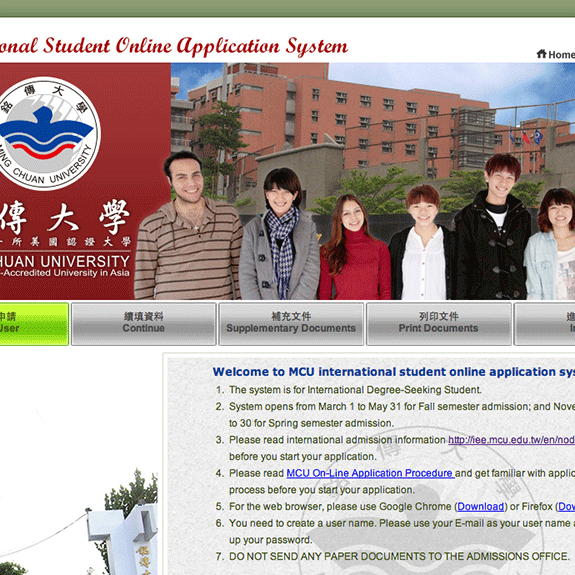Click the Firefox download link

click(566, 506)
